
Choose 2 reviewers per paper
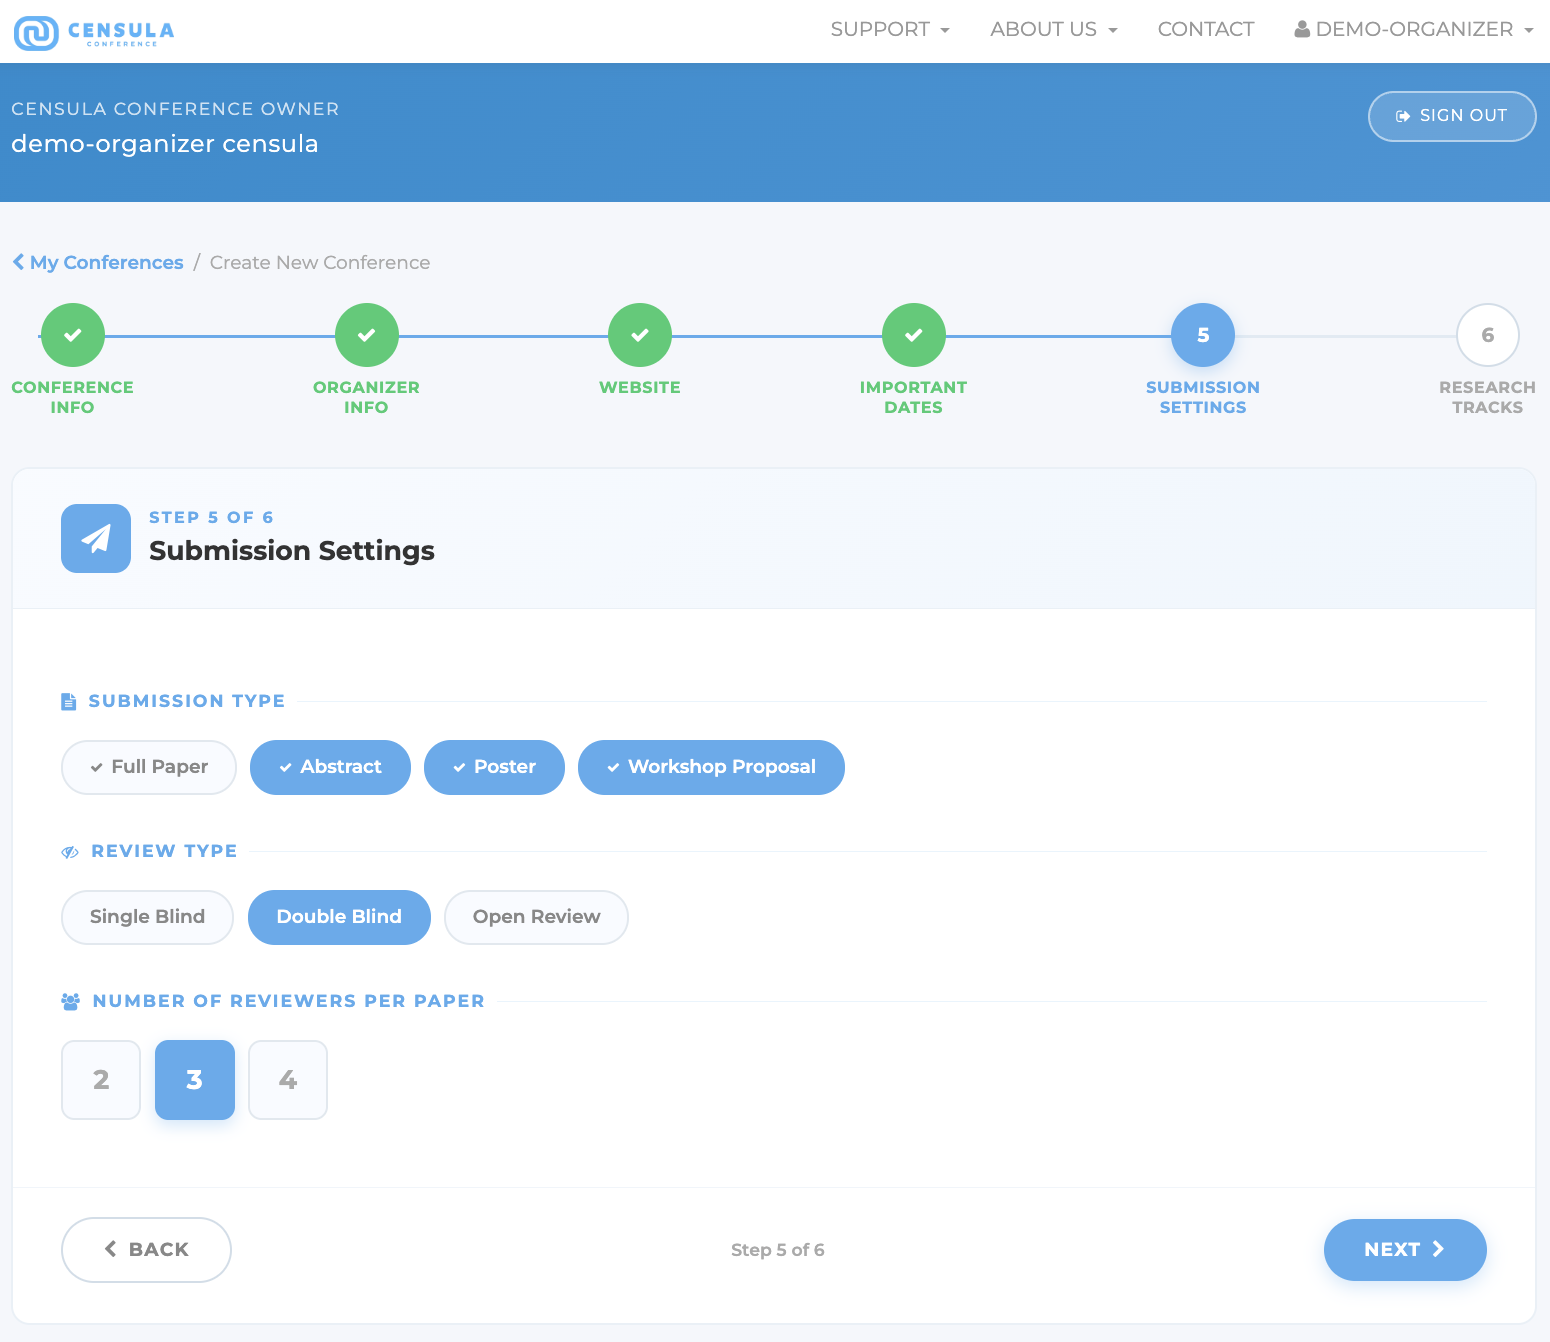click(x=101, y=1080)
